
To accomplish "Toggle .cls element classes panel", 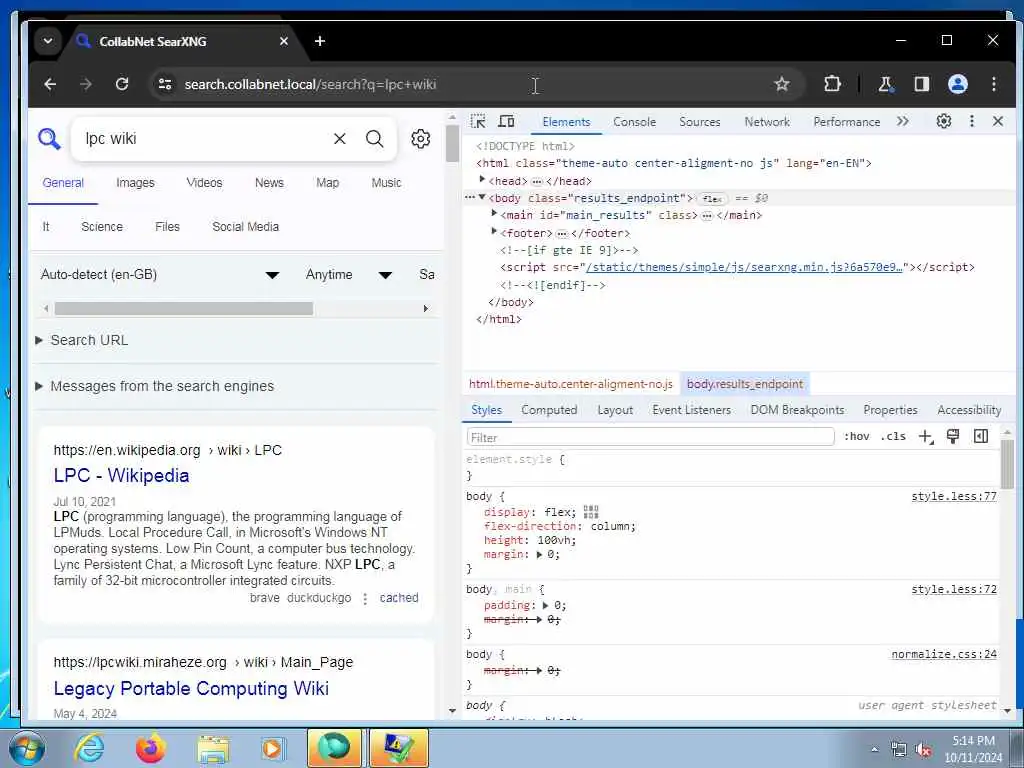I will pos(893,436).
